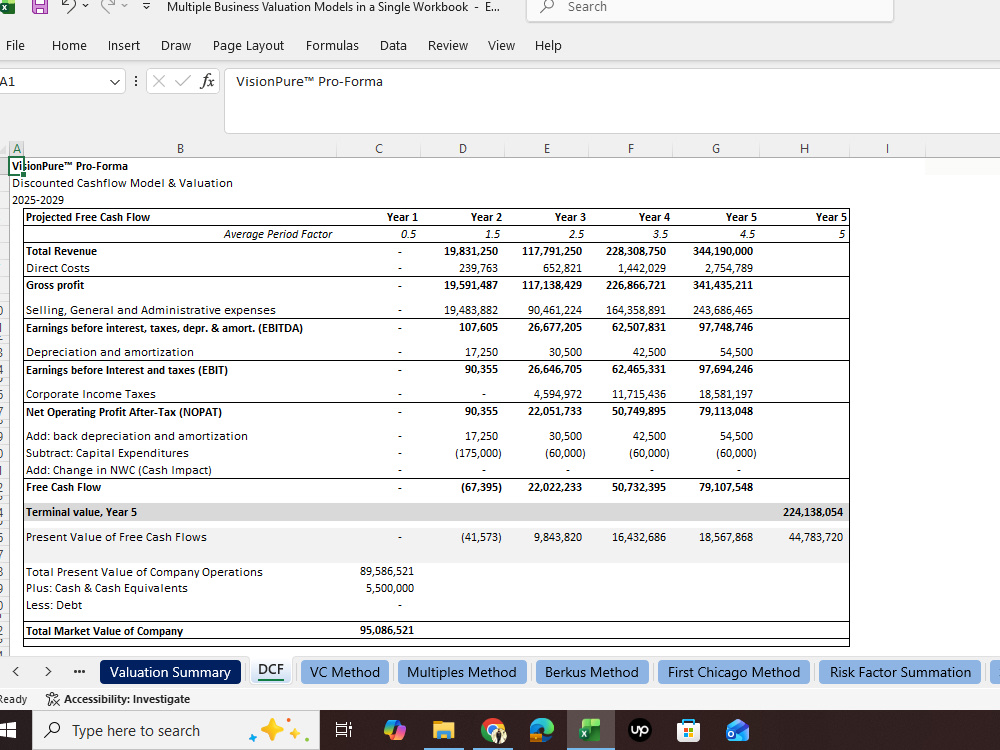Open Customize Quick Access Toolbar dropdown

click(147, 6)
